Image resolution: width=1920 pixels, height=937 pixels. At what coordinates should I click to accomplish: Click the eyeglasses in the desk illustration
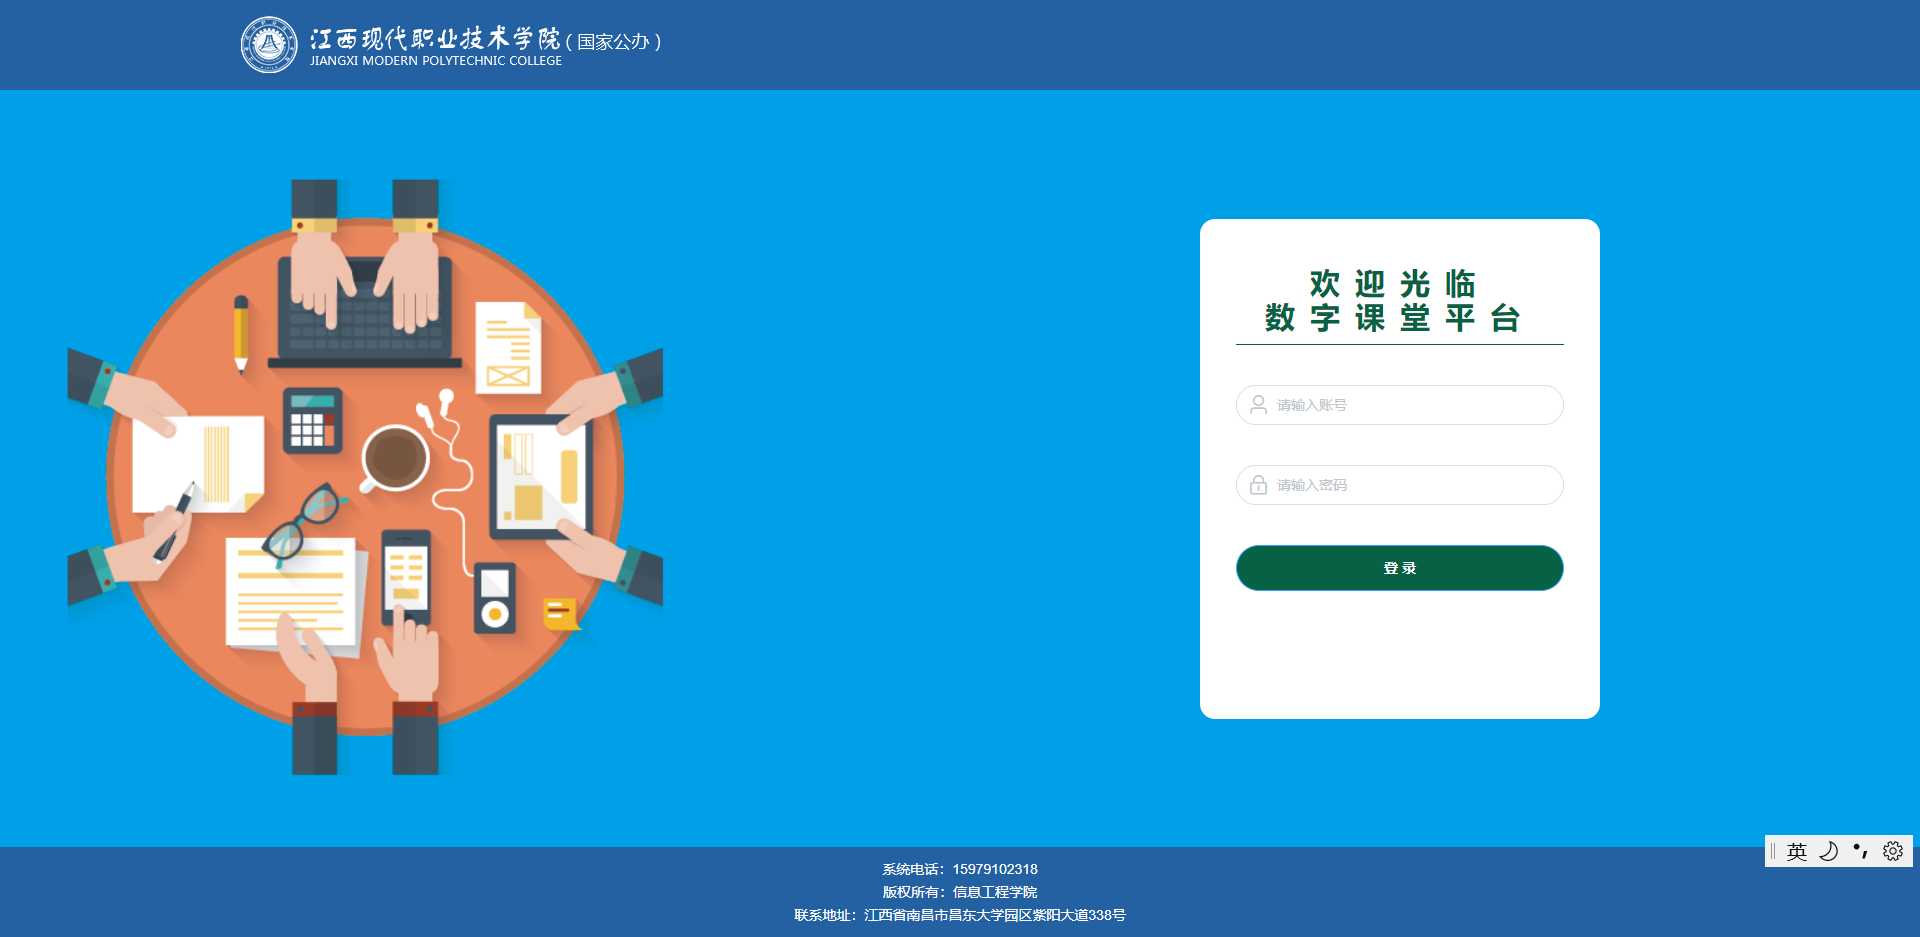click(x=301, y=521)
